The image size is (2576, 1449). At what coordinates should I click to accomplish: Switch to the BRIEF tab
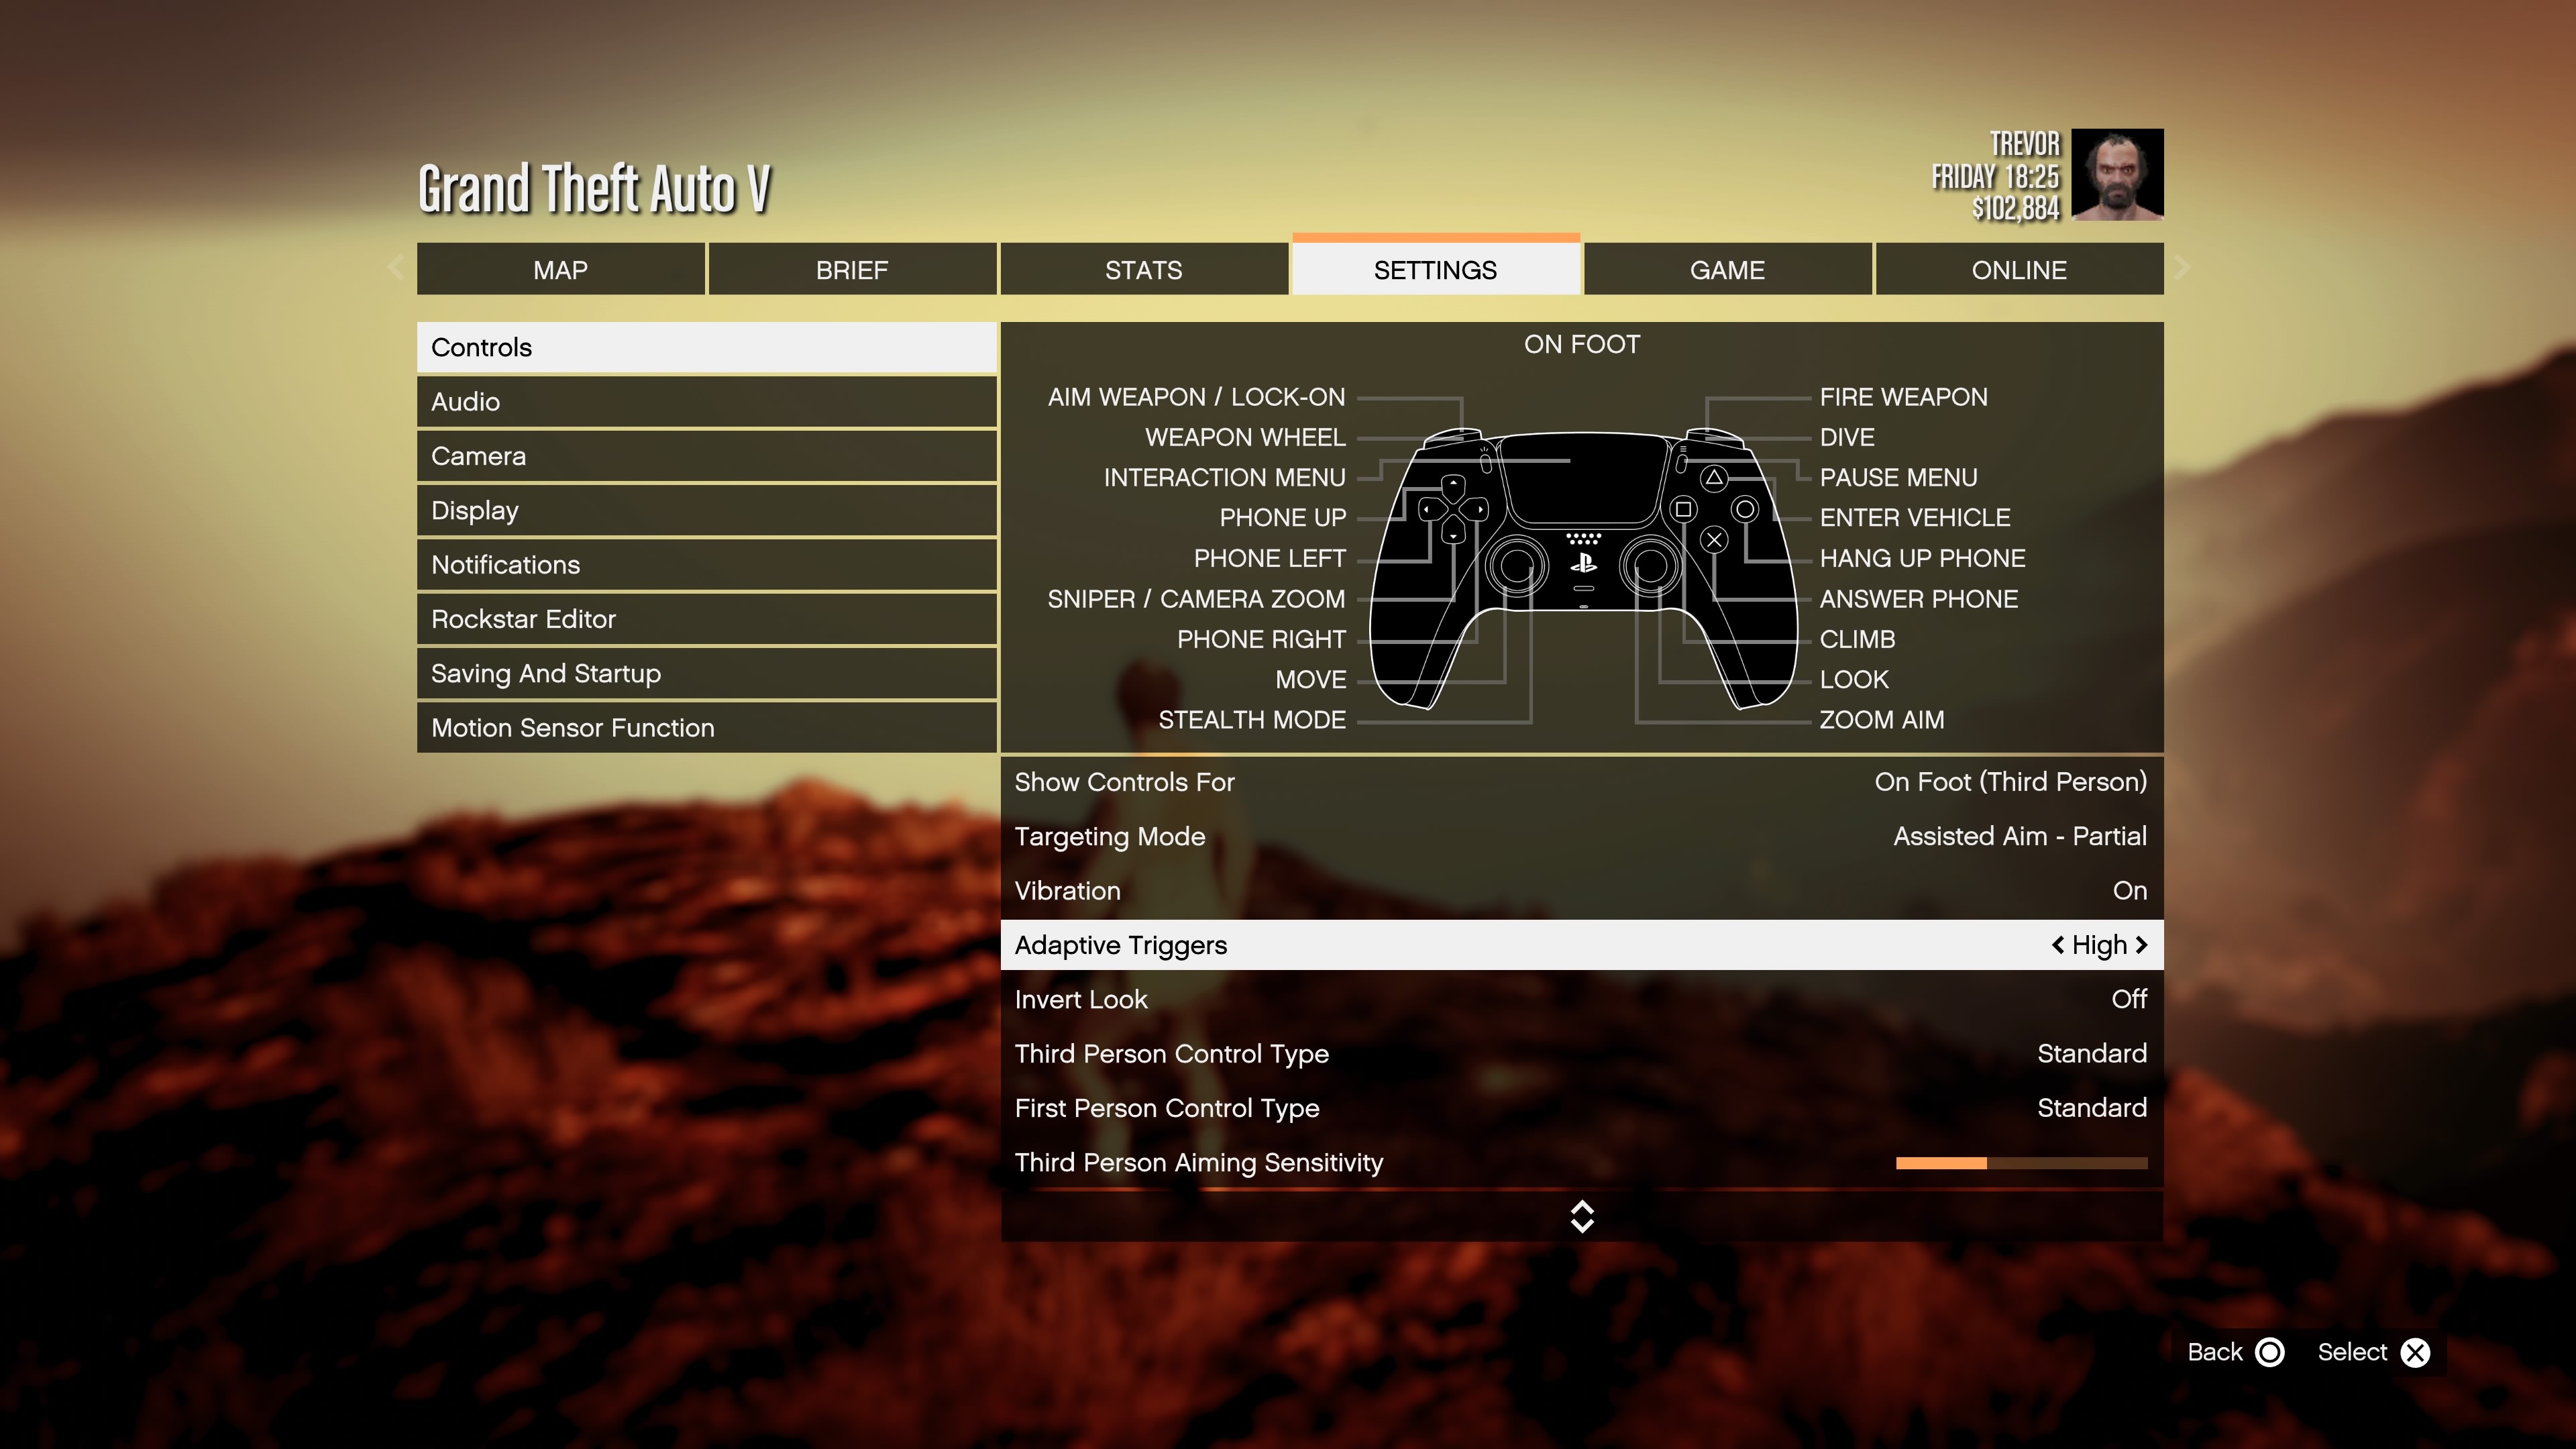click(852, 269)
